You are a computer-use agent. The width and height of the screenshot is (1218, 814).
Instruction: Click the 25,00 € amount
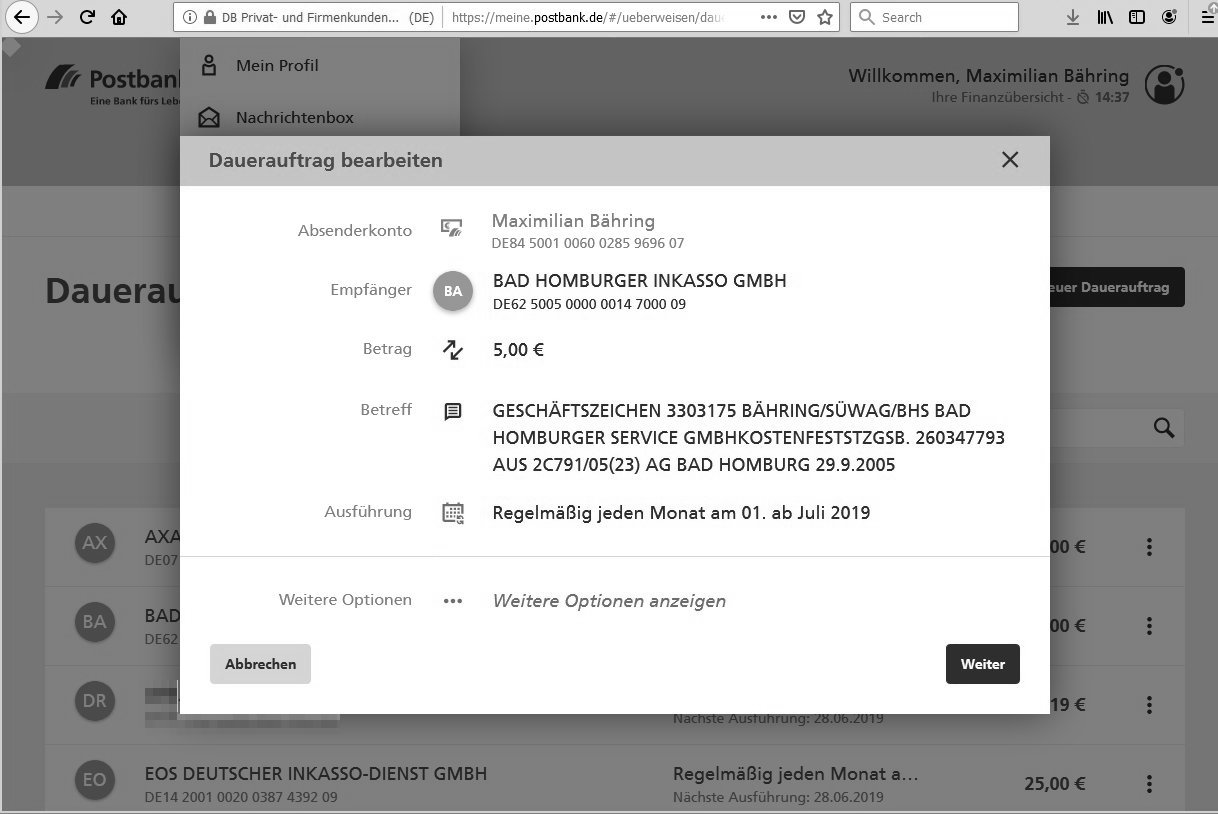pos(1055,783)
